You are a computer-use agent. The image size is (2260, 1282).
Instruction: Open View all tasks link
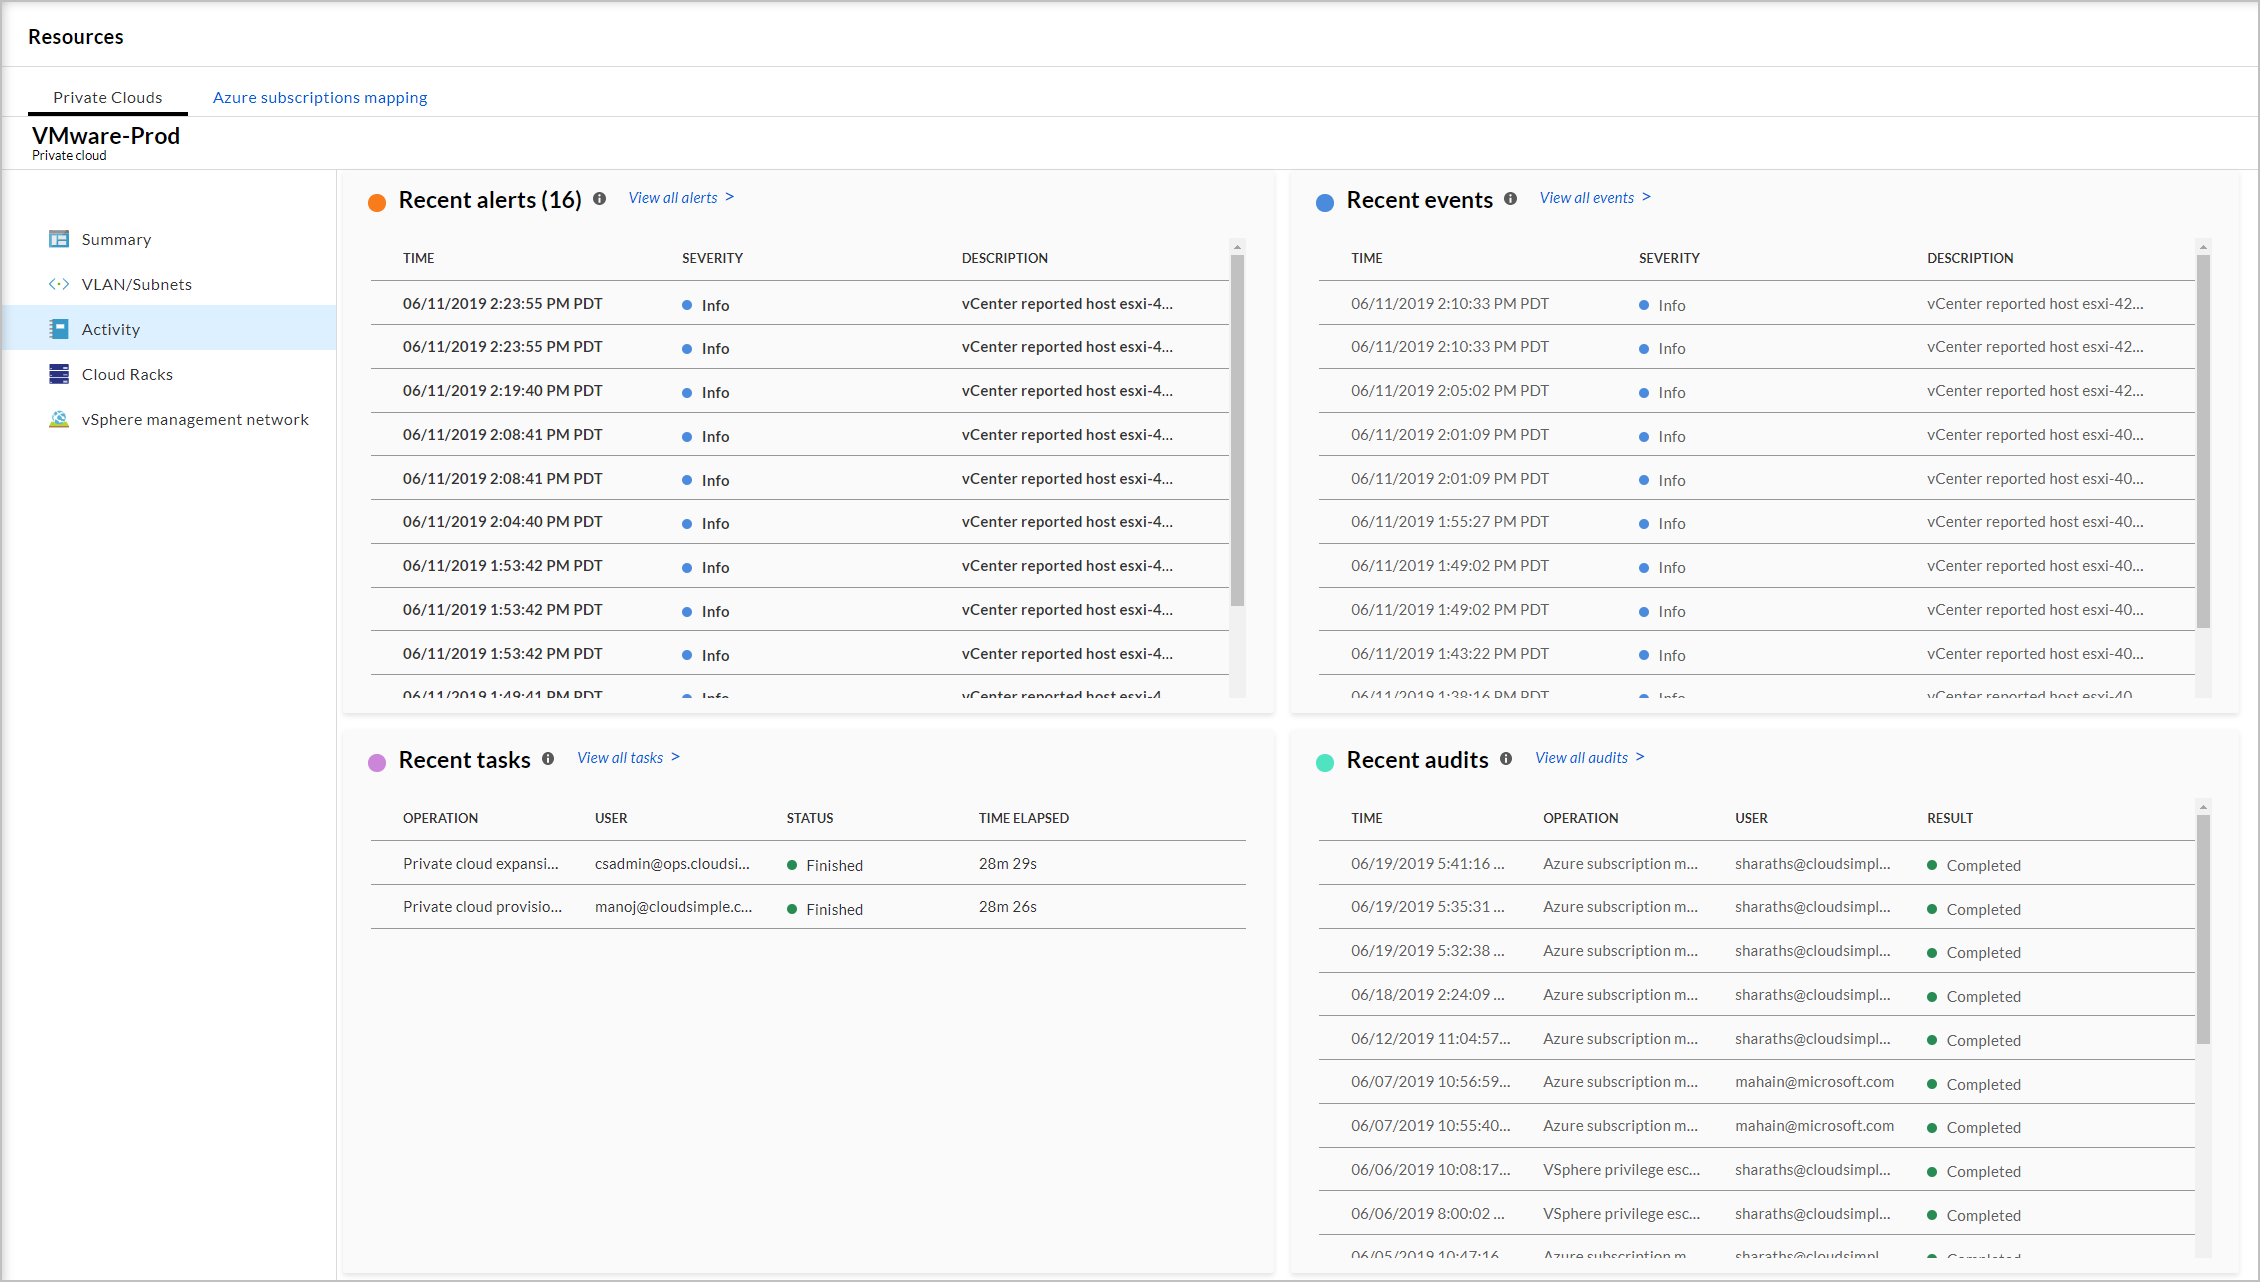point(622,757)
